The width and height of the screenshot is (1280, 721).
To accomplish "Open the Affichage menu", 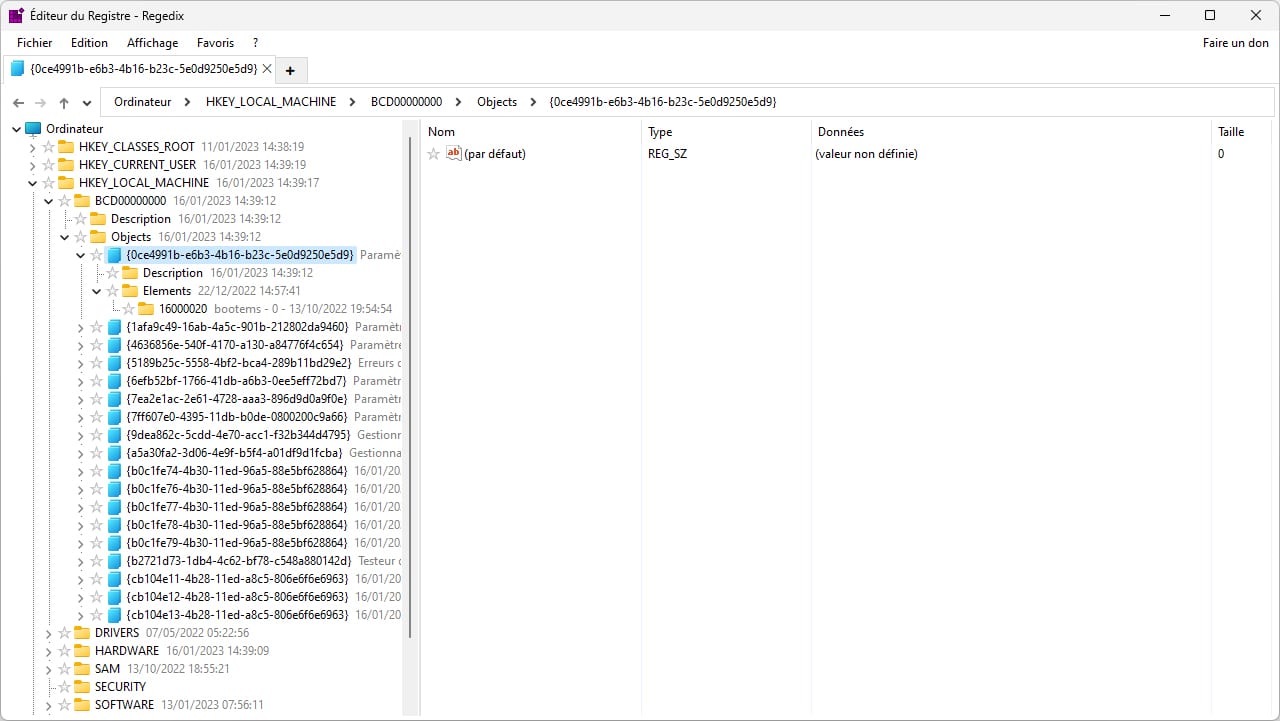I will (152, 43).
